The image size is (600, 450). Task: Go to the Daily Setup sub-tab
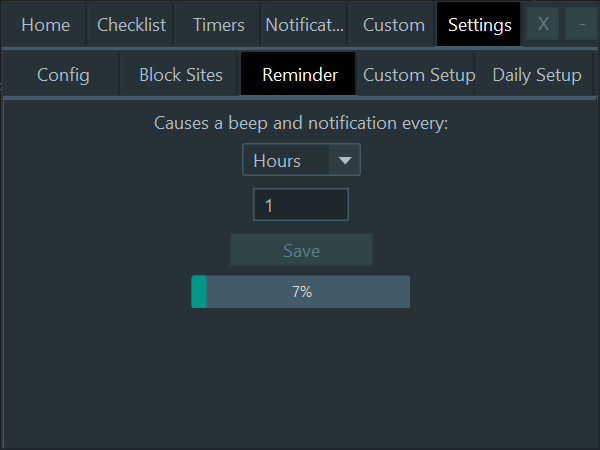point(536,75)
